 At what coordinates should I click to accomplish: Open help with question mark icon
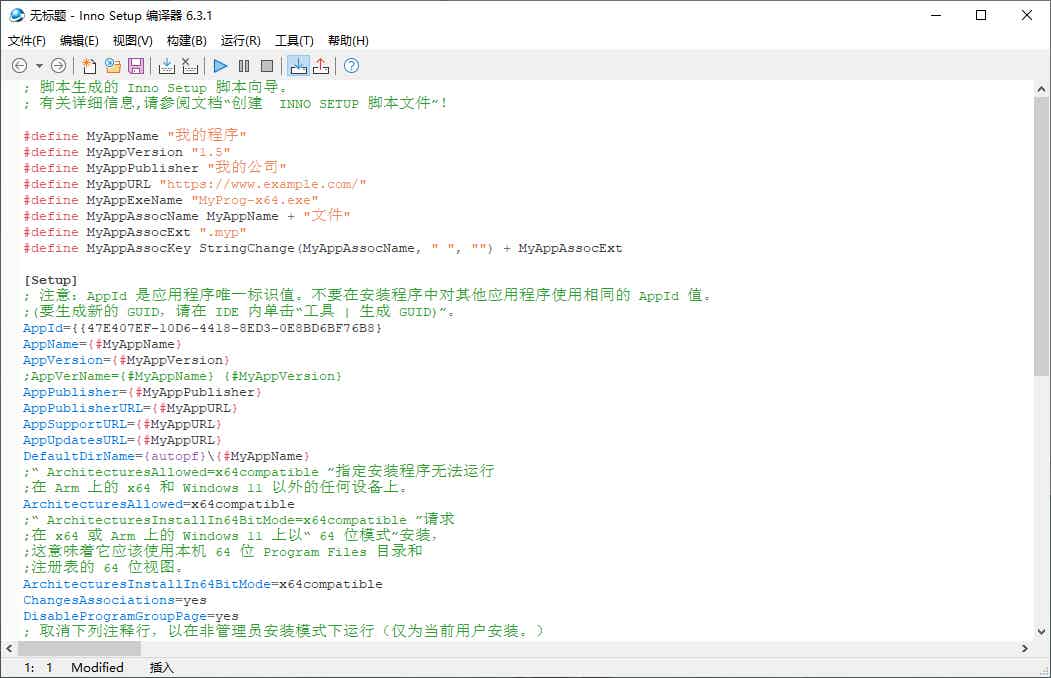click(351, 66)
